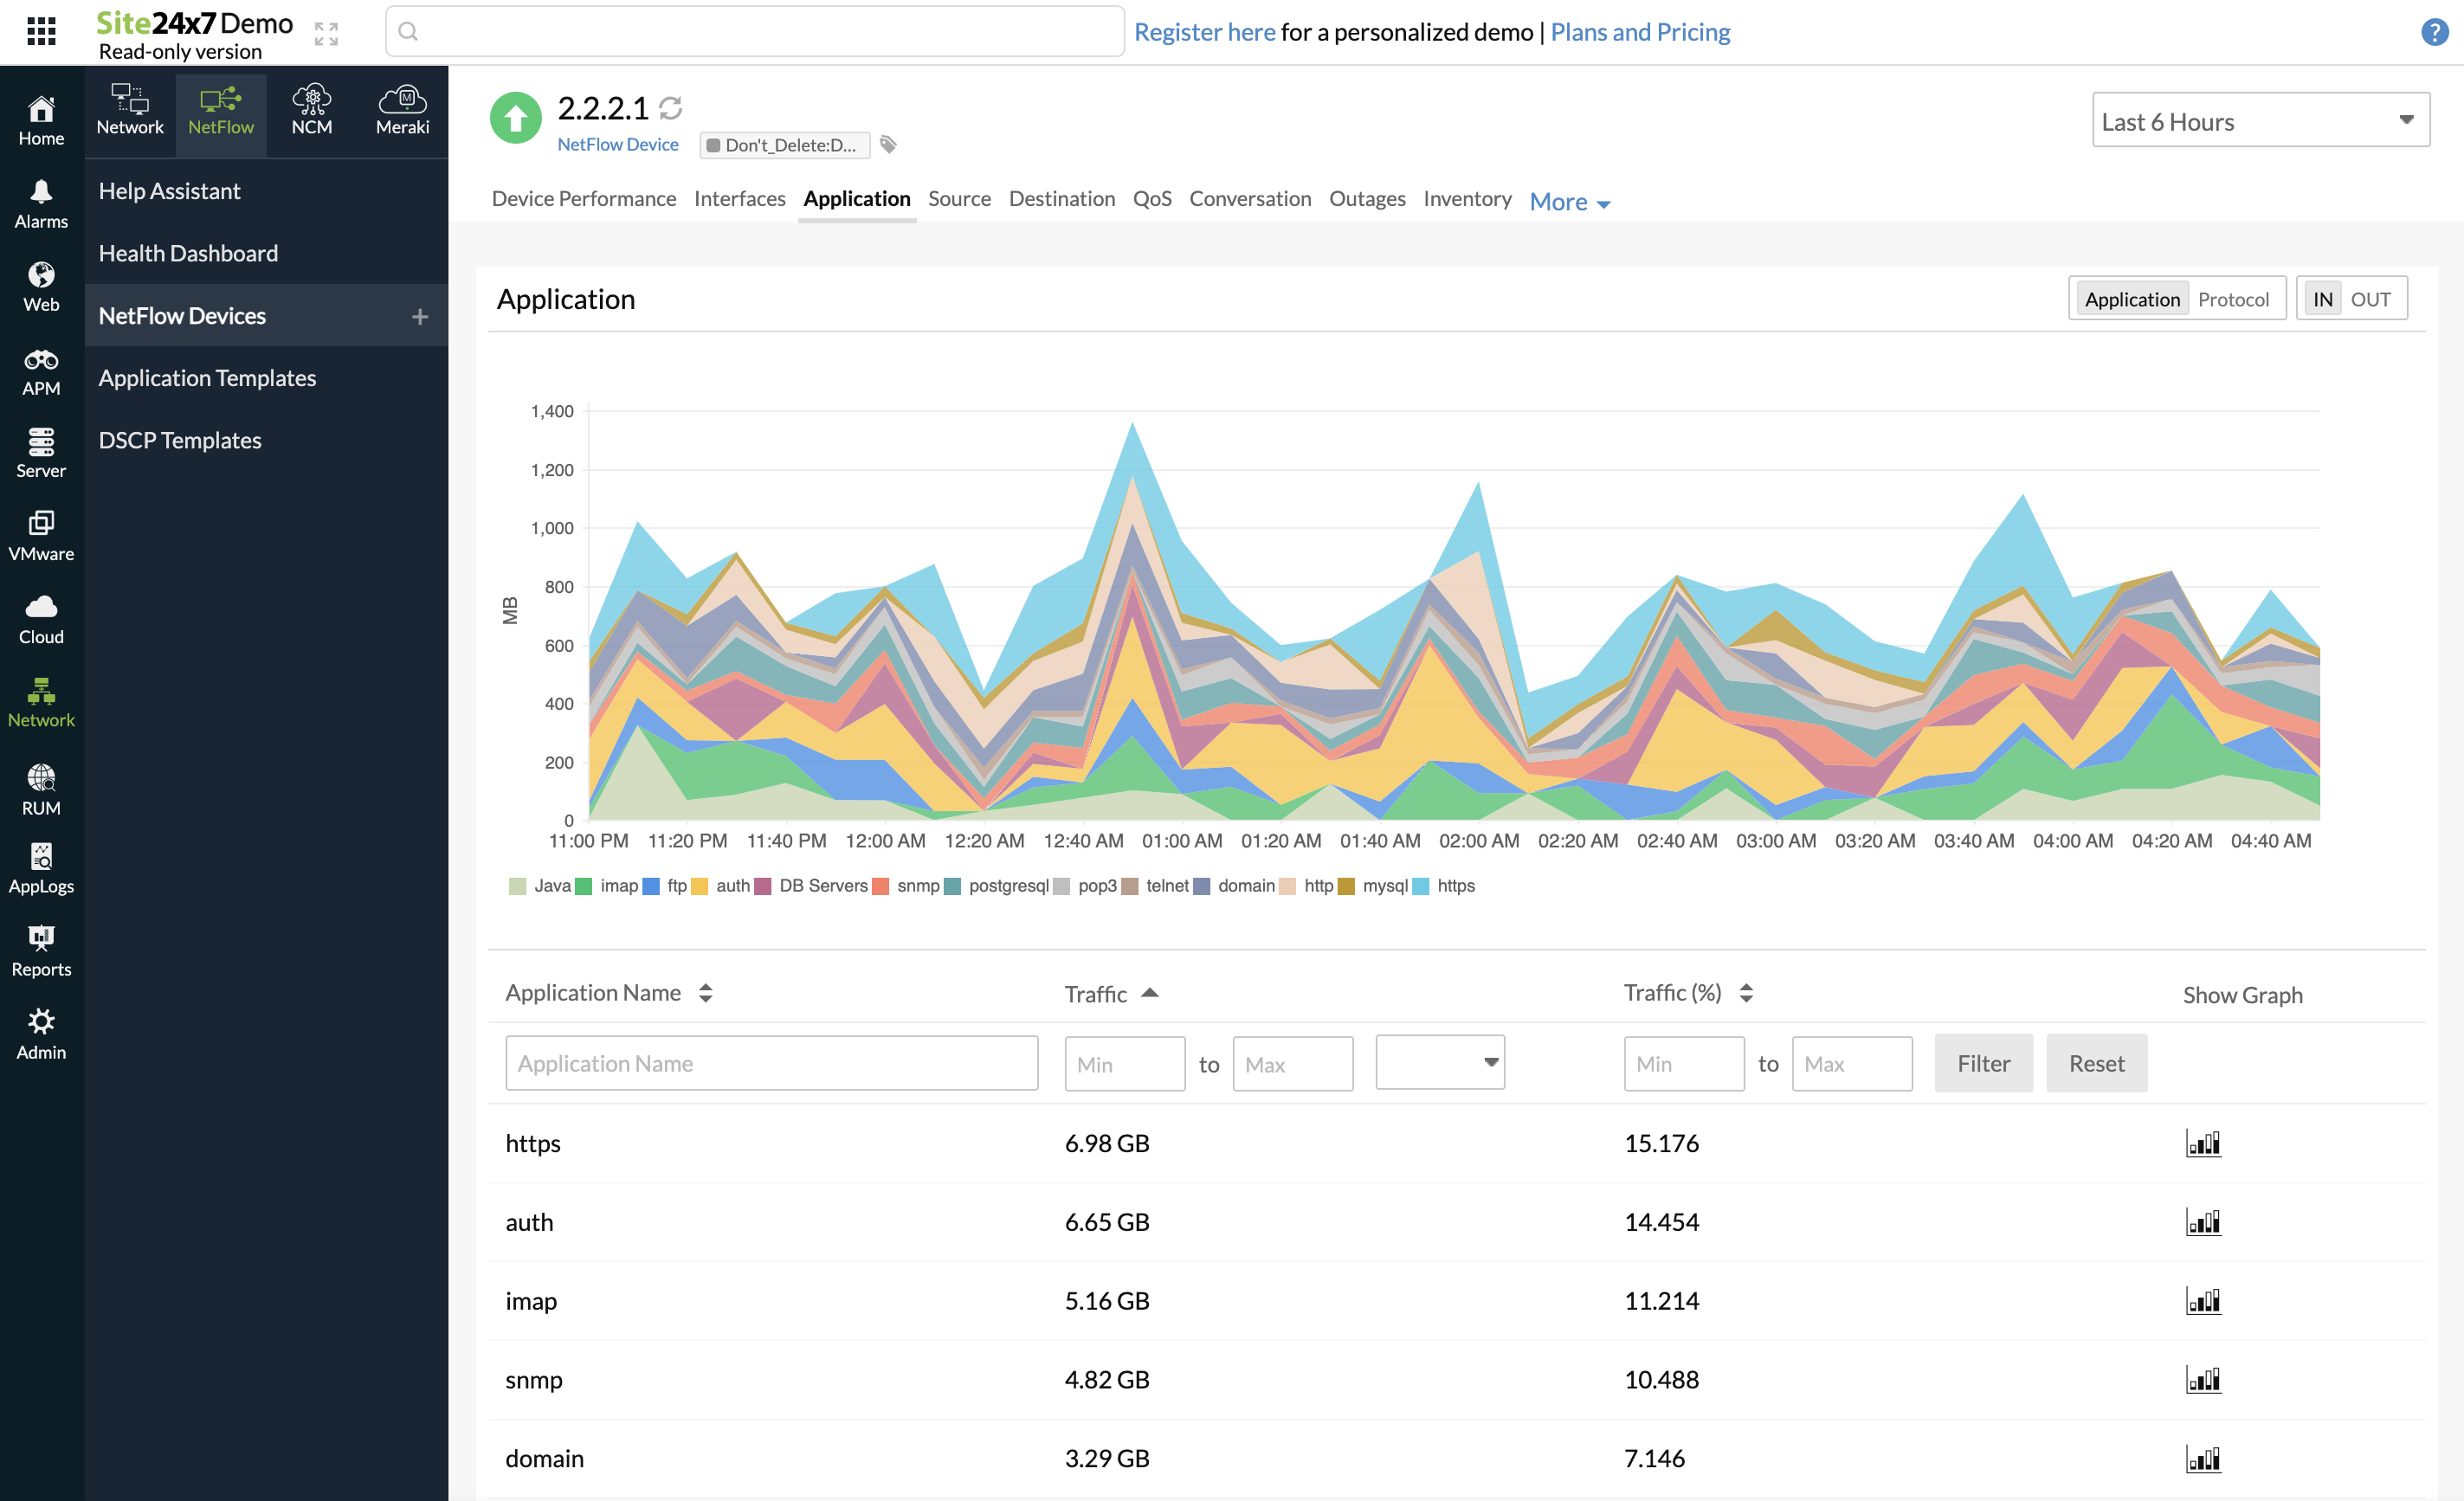
Task: Click the Plans and Pricing link
Action: (x=1639, y=31)
